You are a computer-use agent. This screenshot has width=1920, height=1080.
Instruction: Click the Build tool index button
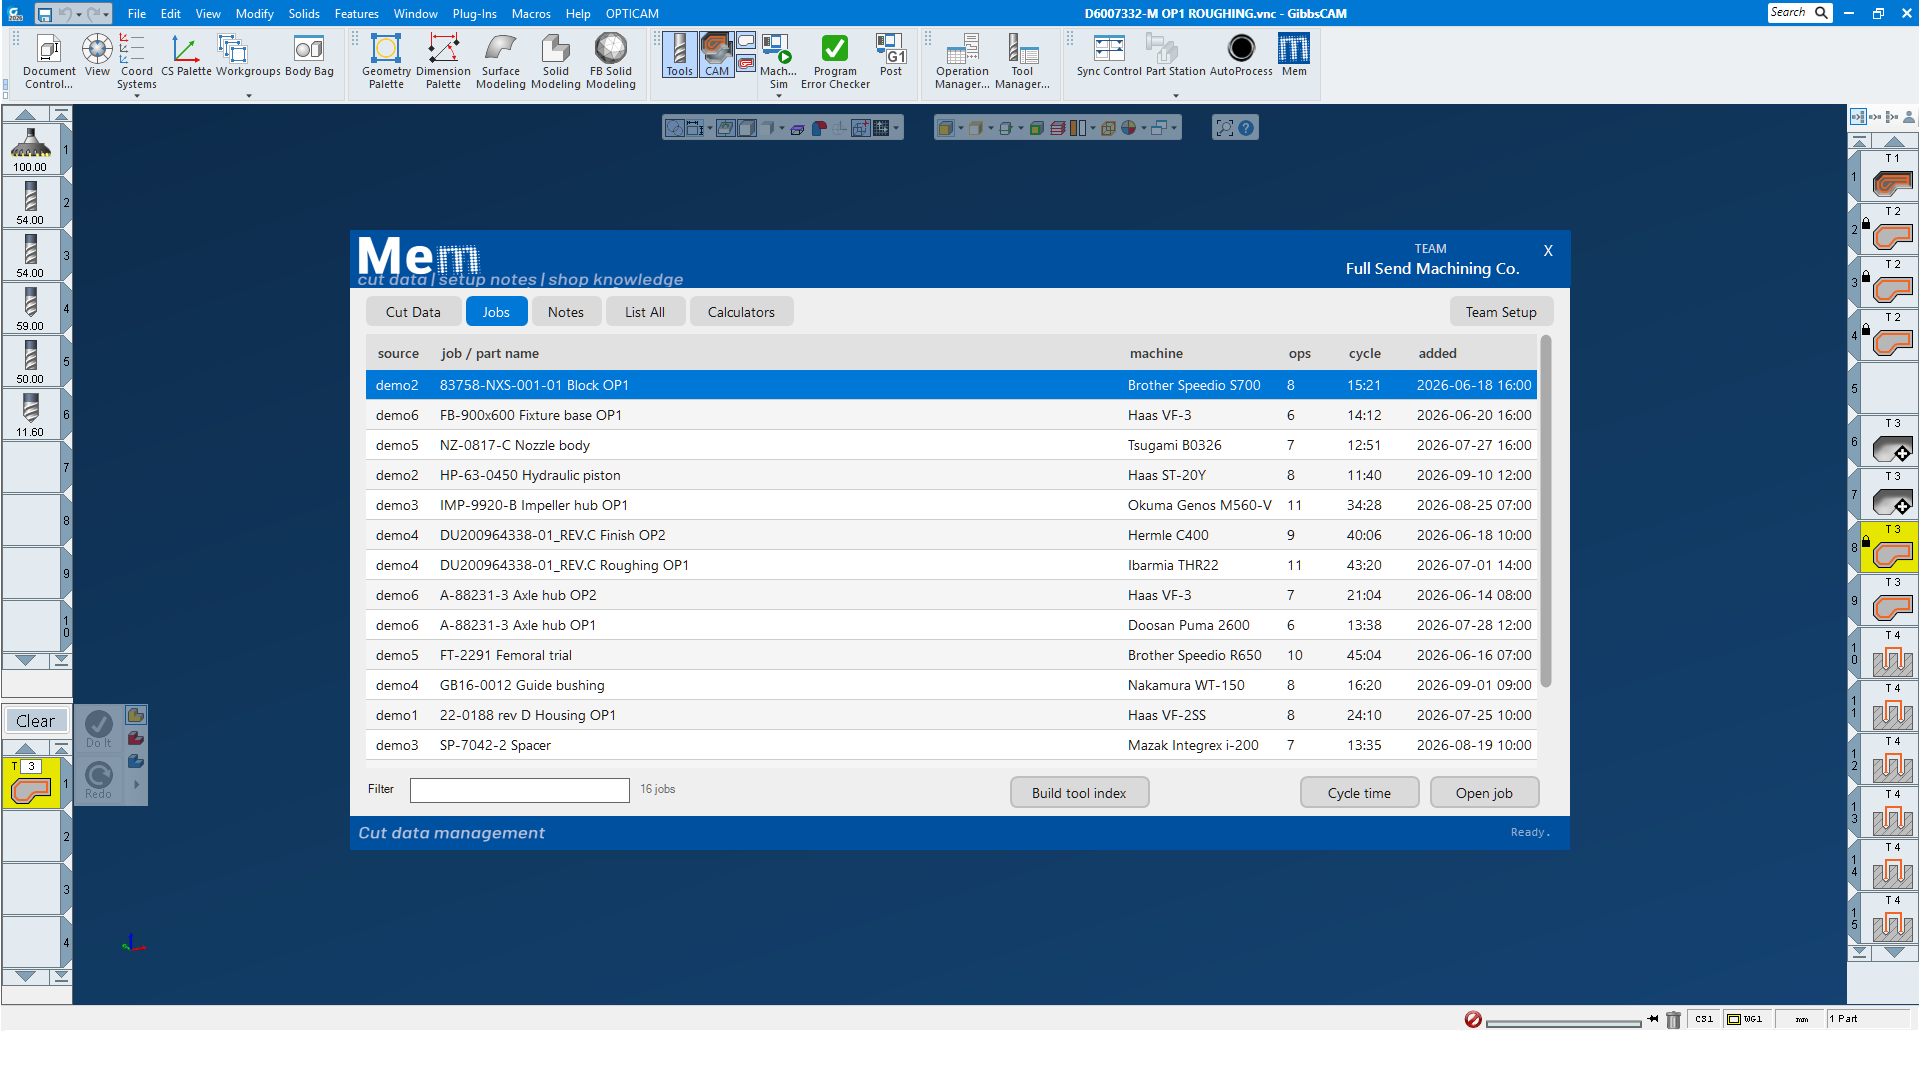(1079, 793)
